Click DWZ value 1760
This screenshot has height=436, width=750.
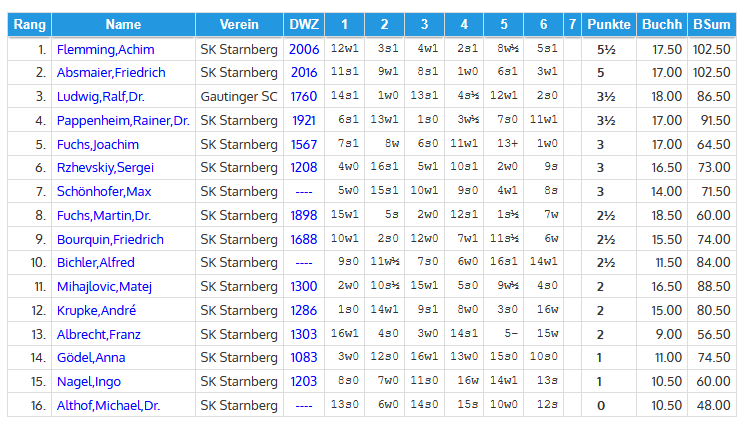point(303,97)
